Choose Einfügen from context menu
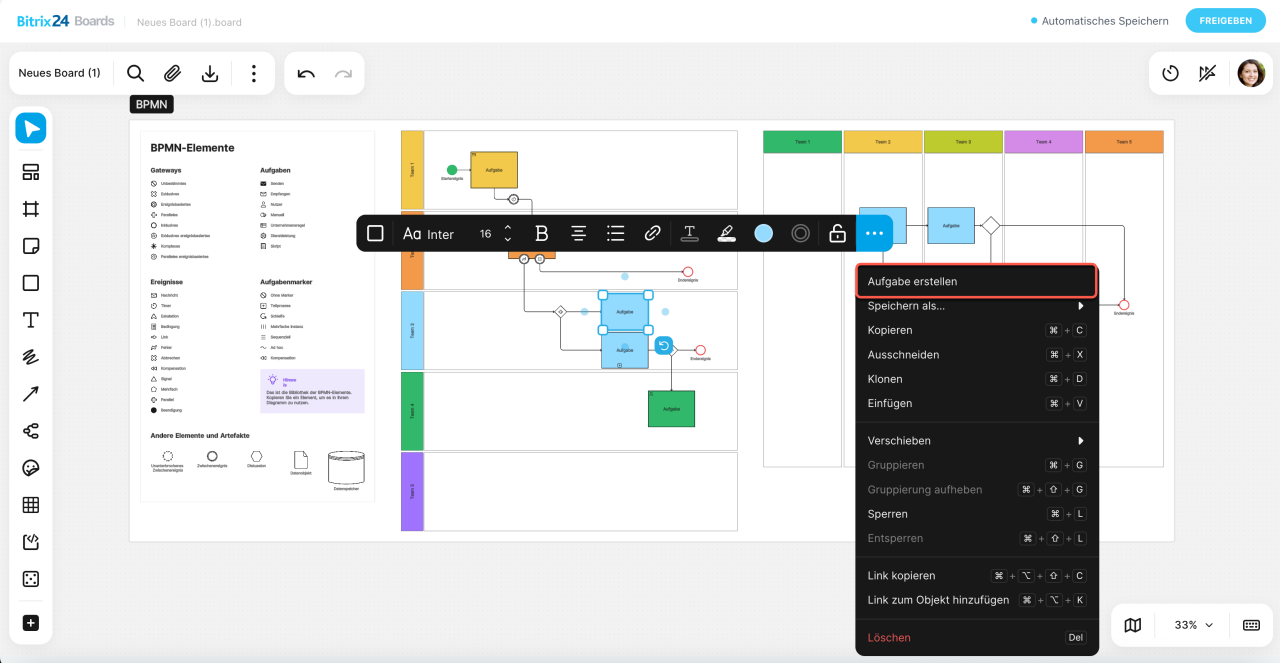The height and width of the screenshot is (663, 1280). pos(977,403)
